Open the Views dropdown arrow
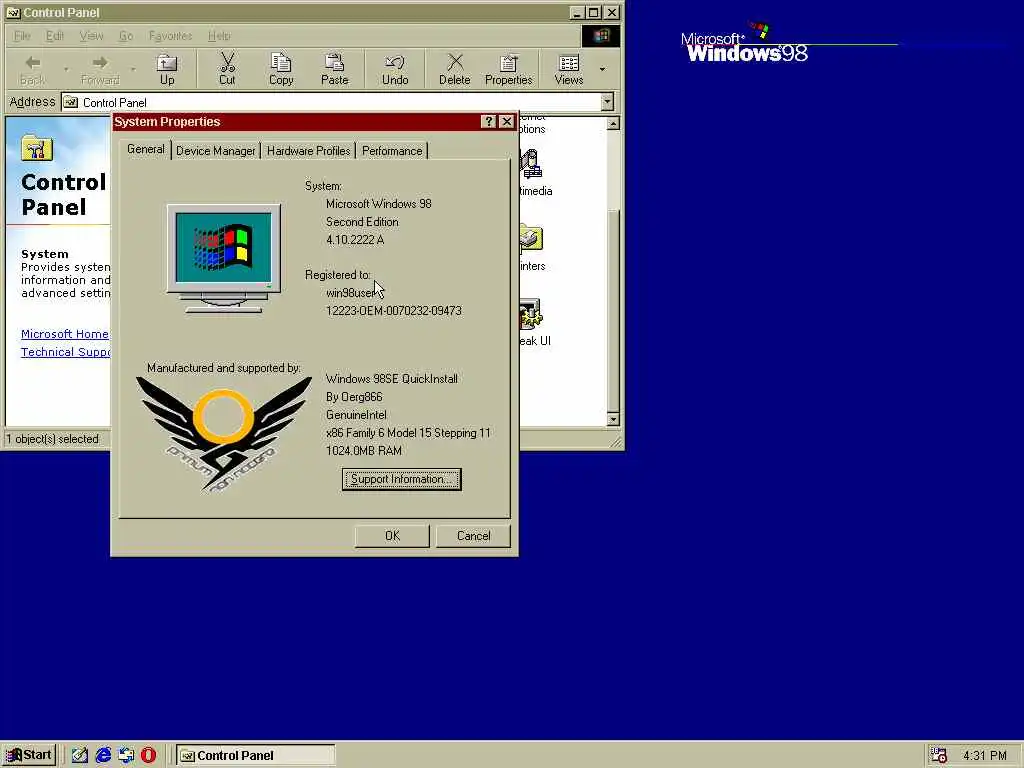 [x=602, y=69]
